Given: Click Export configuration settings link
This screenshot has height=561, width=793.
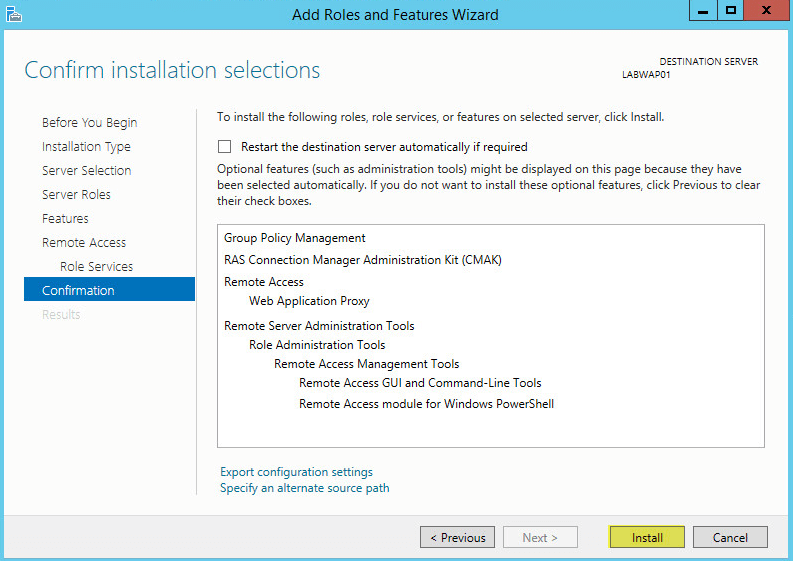Looking at the screenshot, I should 296,472.
